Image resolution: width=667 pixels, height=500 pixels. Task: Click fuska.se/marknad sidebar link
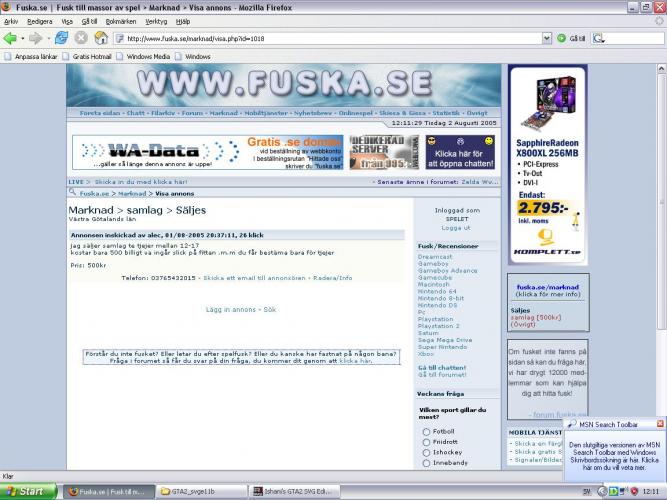(548, 287)
